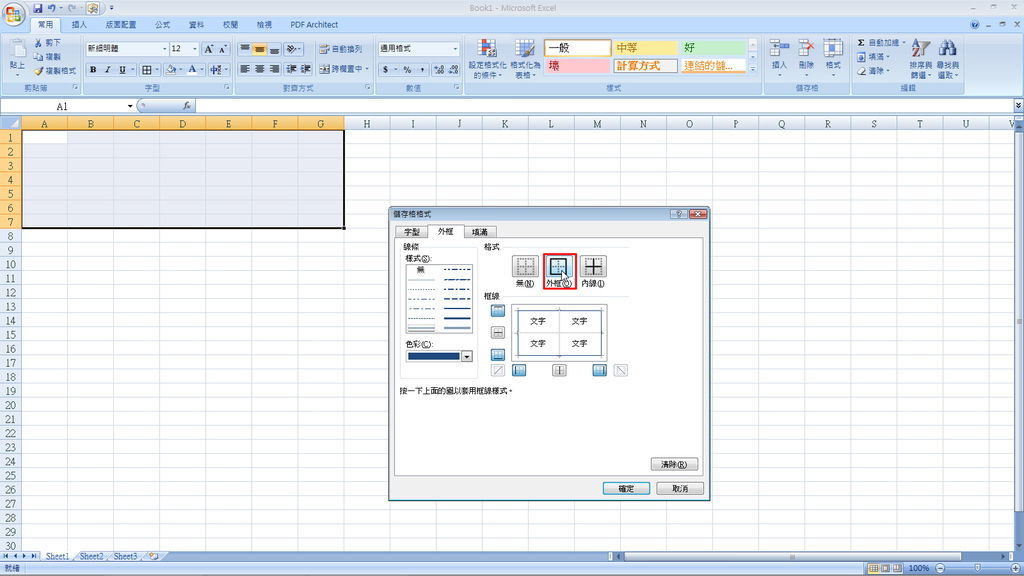
Task: Open 設定格式化的條件 conditional formatting
Action: point(487,59)
